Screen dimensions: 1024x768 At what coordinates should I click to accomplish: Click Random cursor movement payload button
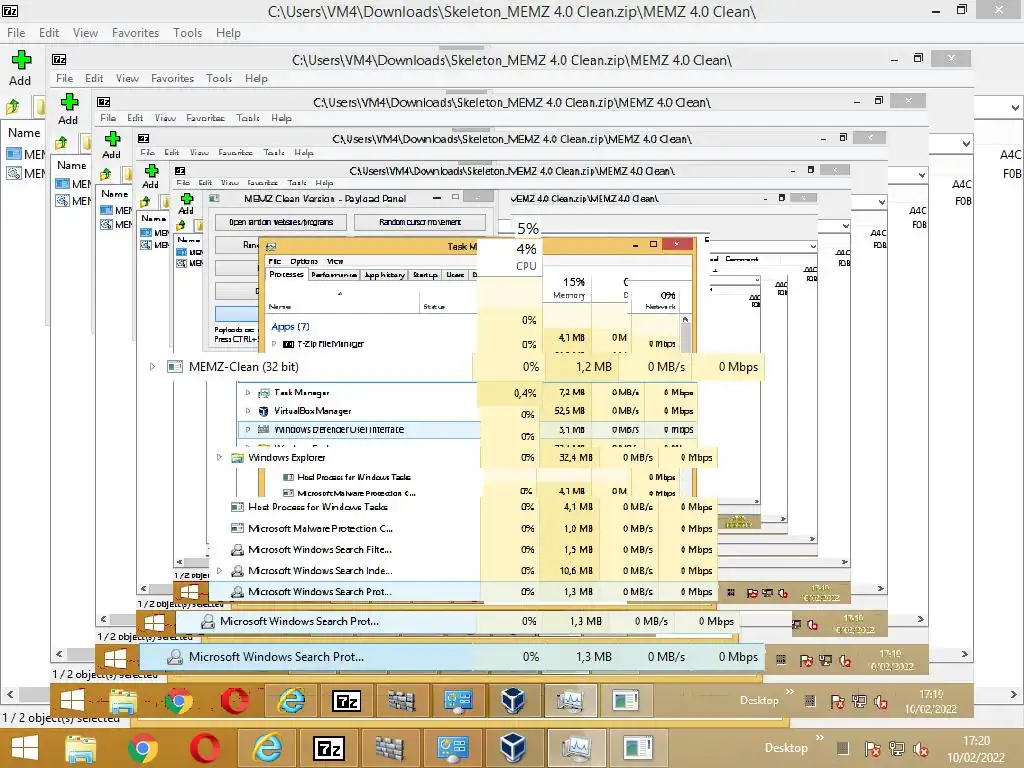[x=420, y=222]
